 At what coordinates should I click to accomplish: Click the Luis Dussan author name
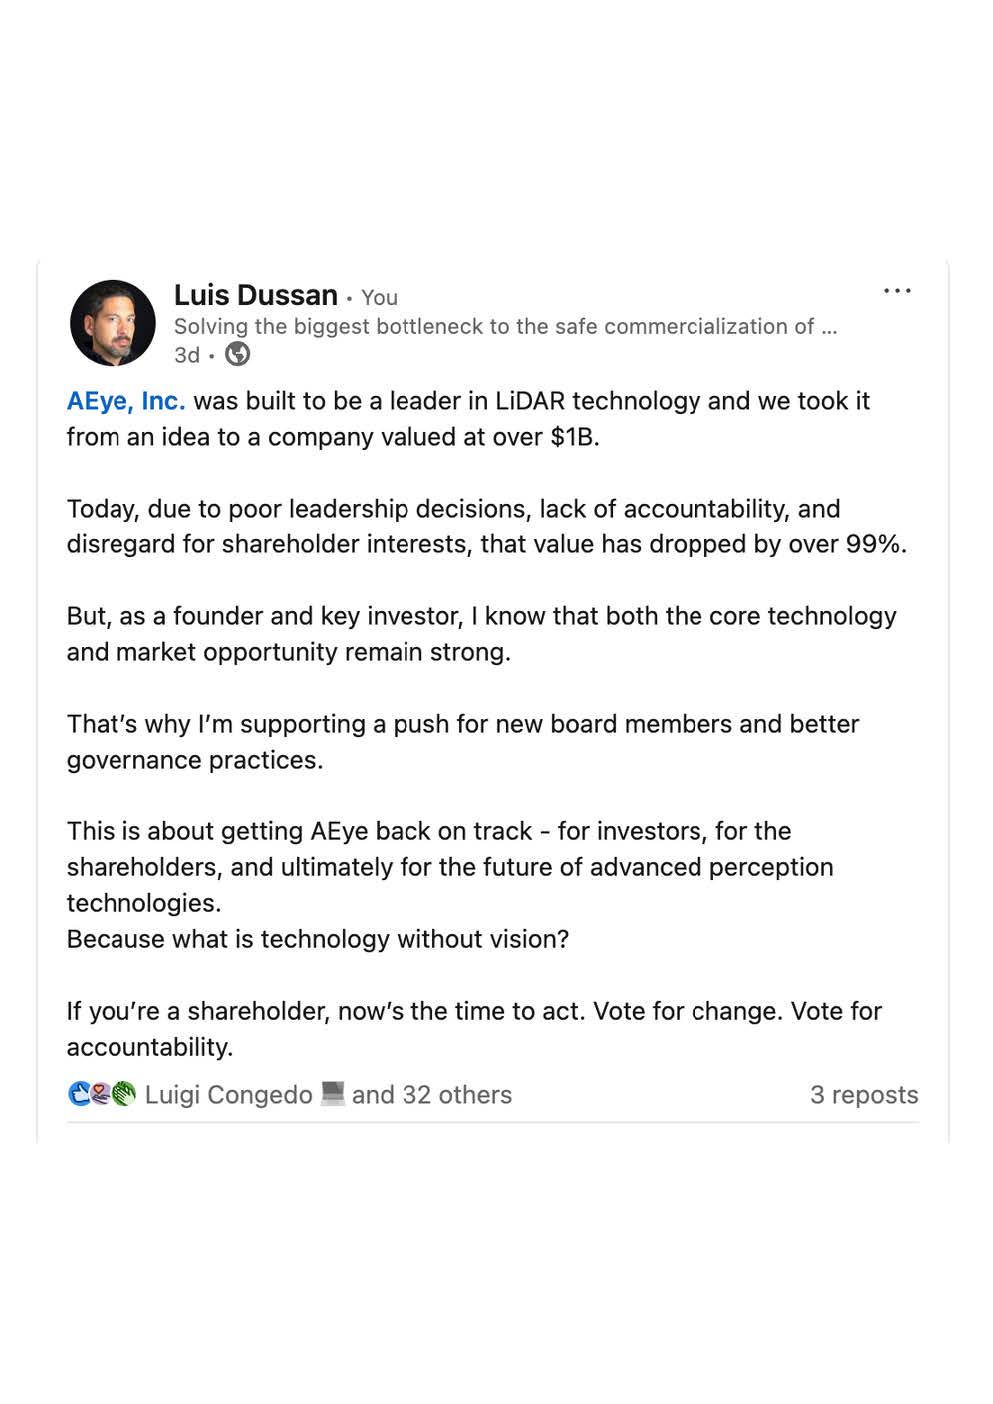256,295
